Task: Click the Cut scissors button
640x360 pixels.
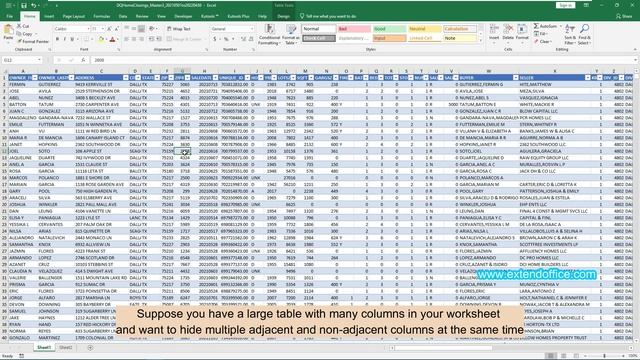Action: 23,26
